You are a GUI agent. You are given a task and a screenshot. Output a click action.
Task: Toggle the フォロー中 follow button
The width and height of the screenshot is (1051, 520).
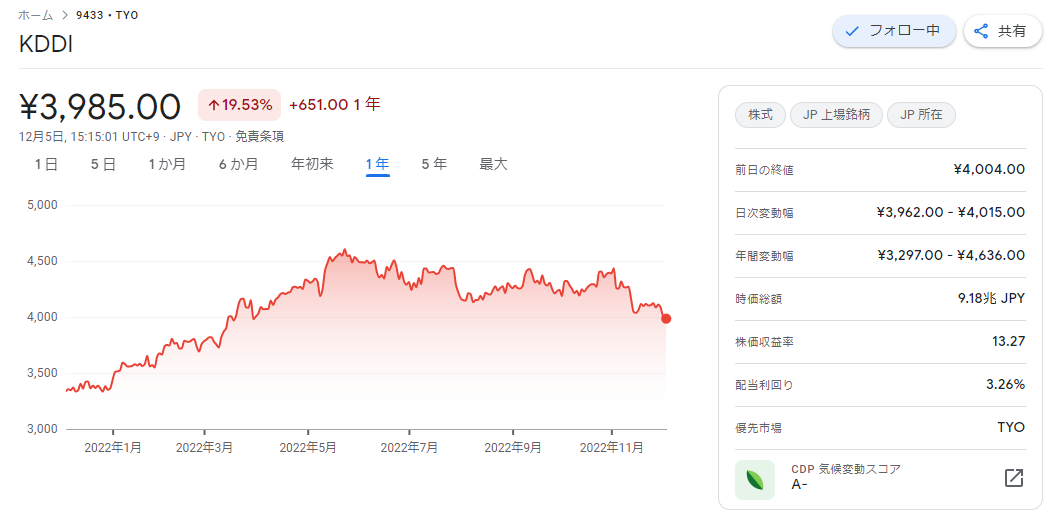click(x=893, y=31)
